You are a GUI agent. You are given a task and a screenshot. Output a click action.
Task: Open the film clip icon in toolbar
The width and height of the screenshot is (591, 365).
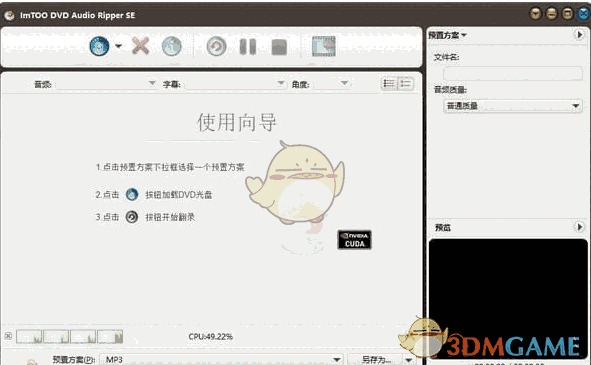pyautogui.click(x=324, y=46)
